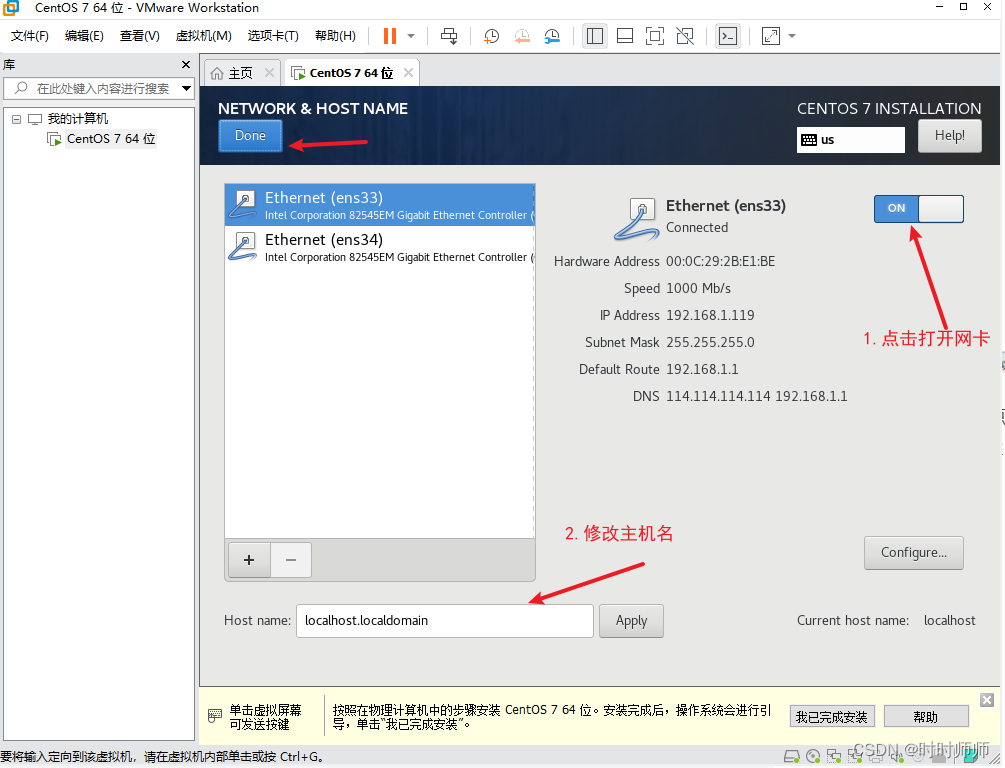Select Ethernet (ens33) in the device list

(x=379, y=205)
